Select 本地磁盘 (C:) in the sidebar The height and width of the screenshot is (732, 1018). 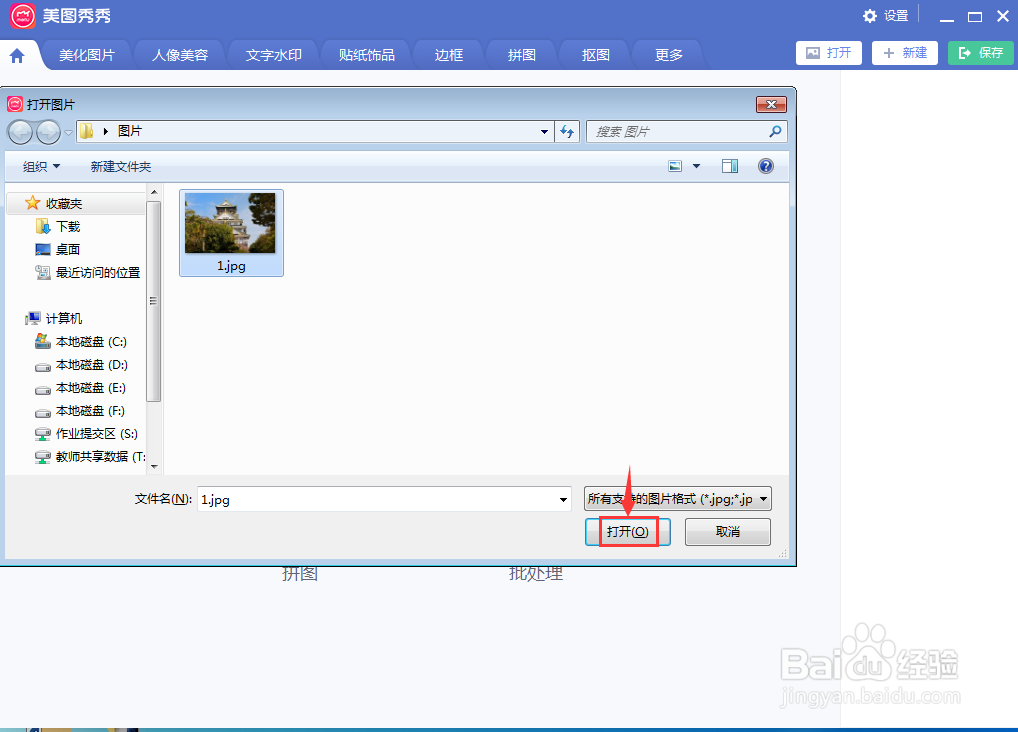[x=90, y=341]
